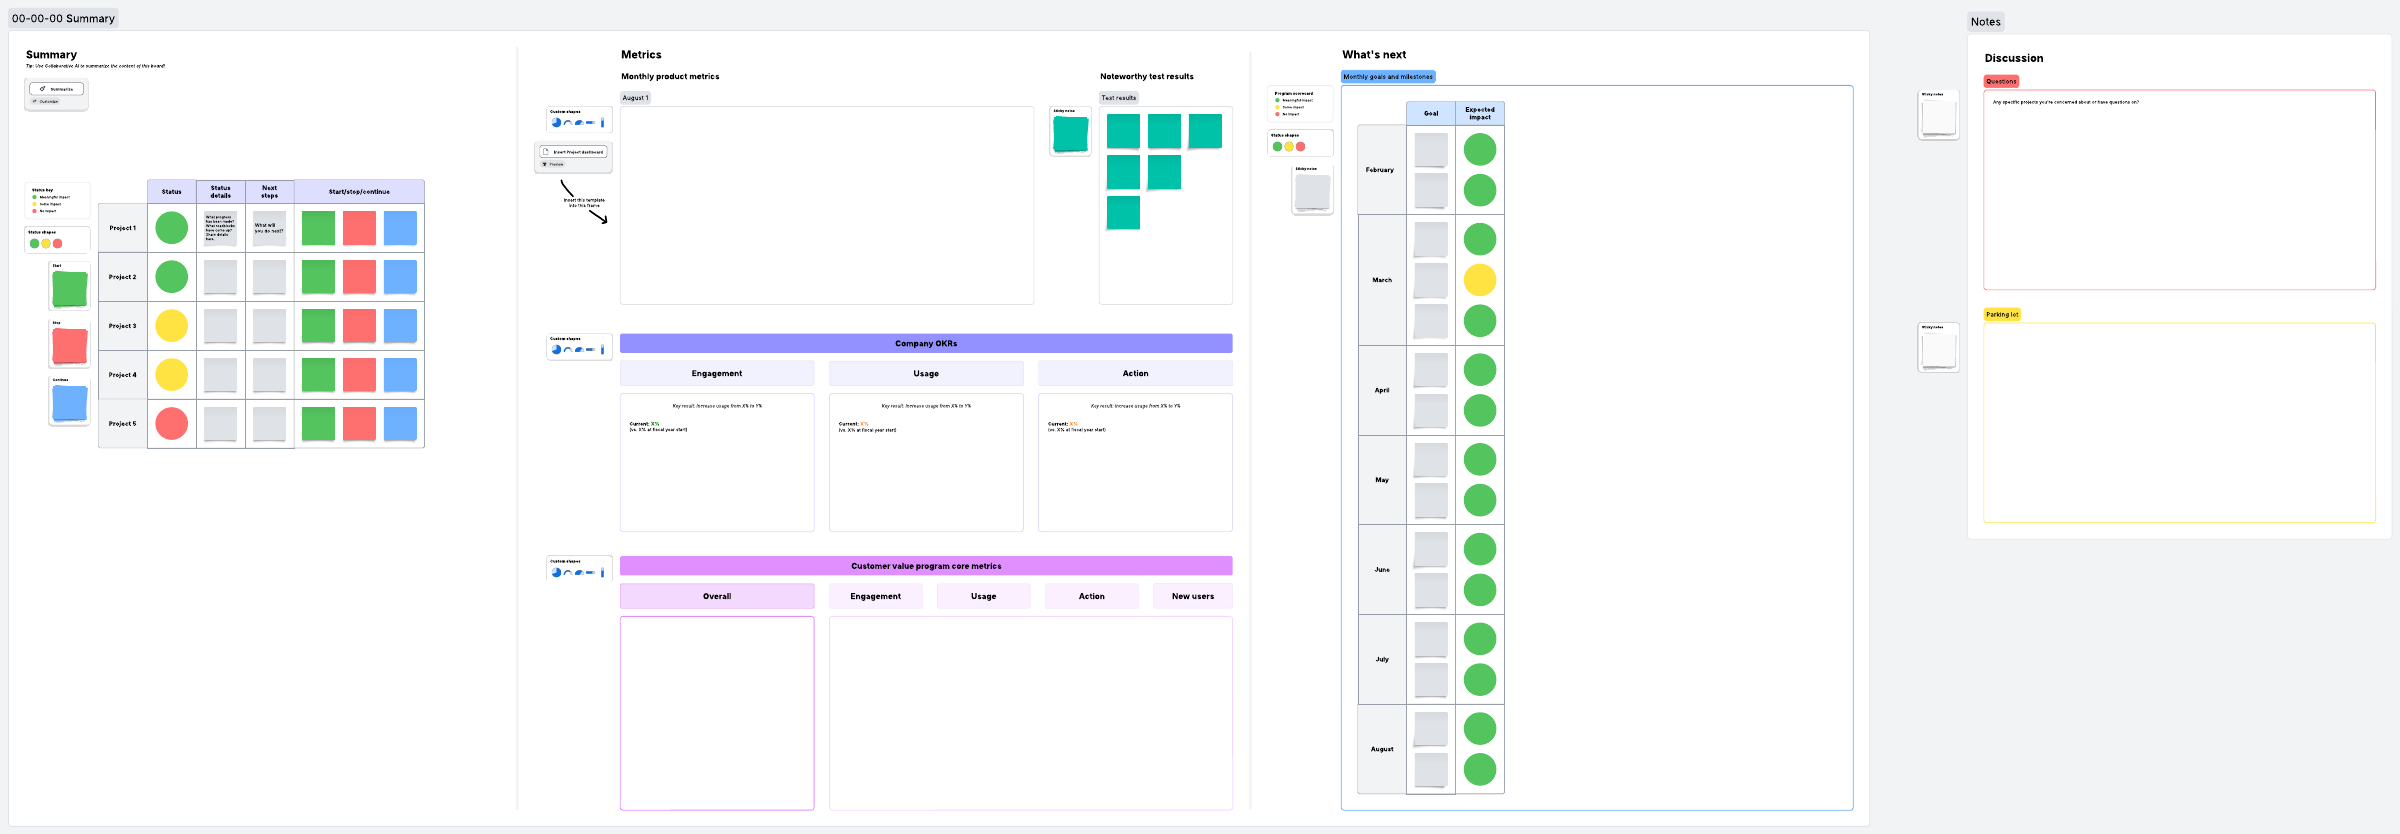Select the red Questions tag
Image resolution: width=2400 pixels, height=834 pixels.
(x=2001, y=82)
